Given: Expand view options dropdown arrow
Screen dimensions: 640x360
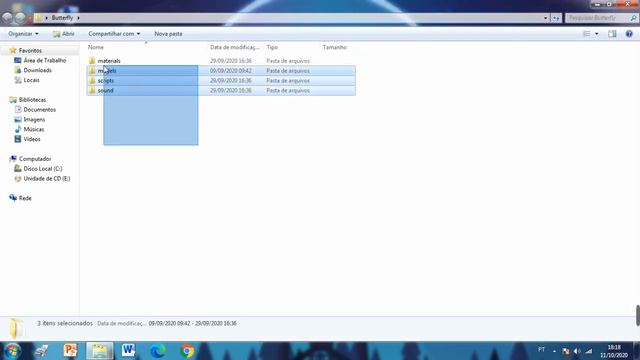Looking at the screenshot, I should point(597,34).
